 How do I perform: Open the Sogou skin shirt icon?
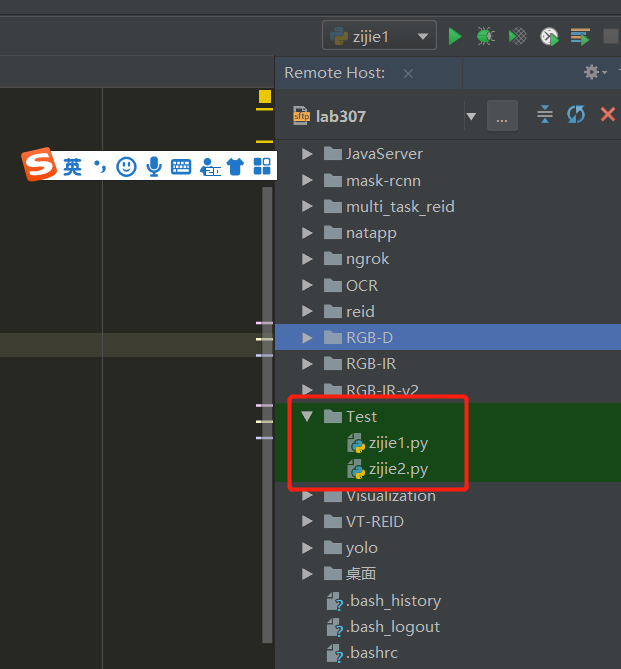point(235,166)
